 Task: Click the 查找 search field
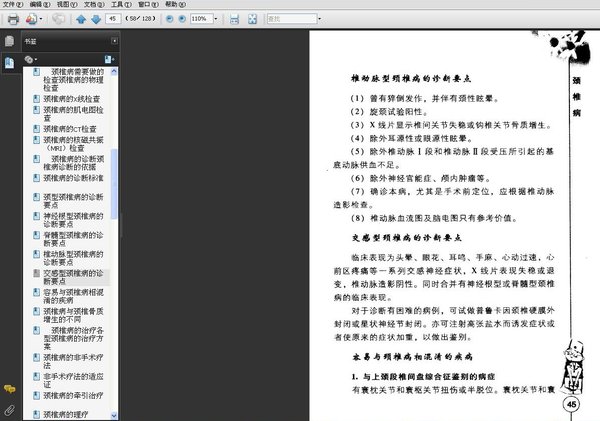292,18
